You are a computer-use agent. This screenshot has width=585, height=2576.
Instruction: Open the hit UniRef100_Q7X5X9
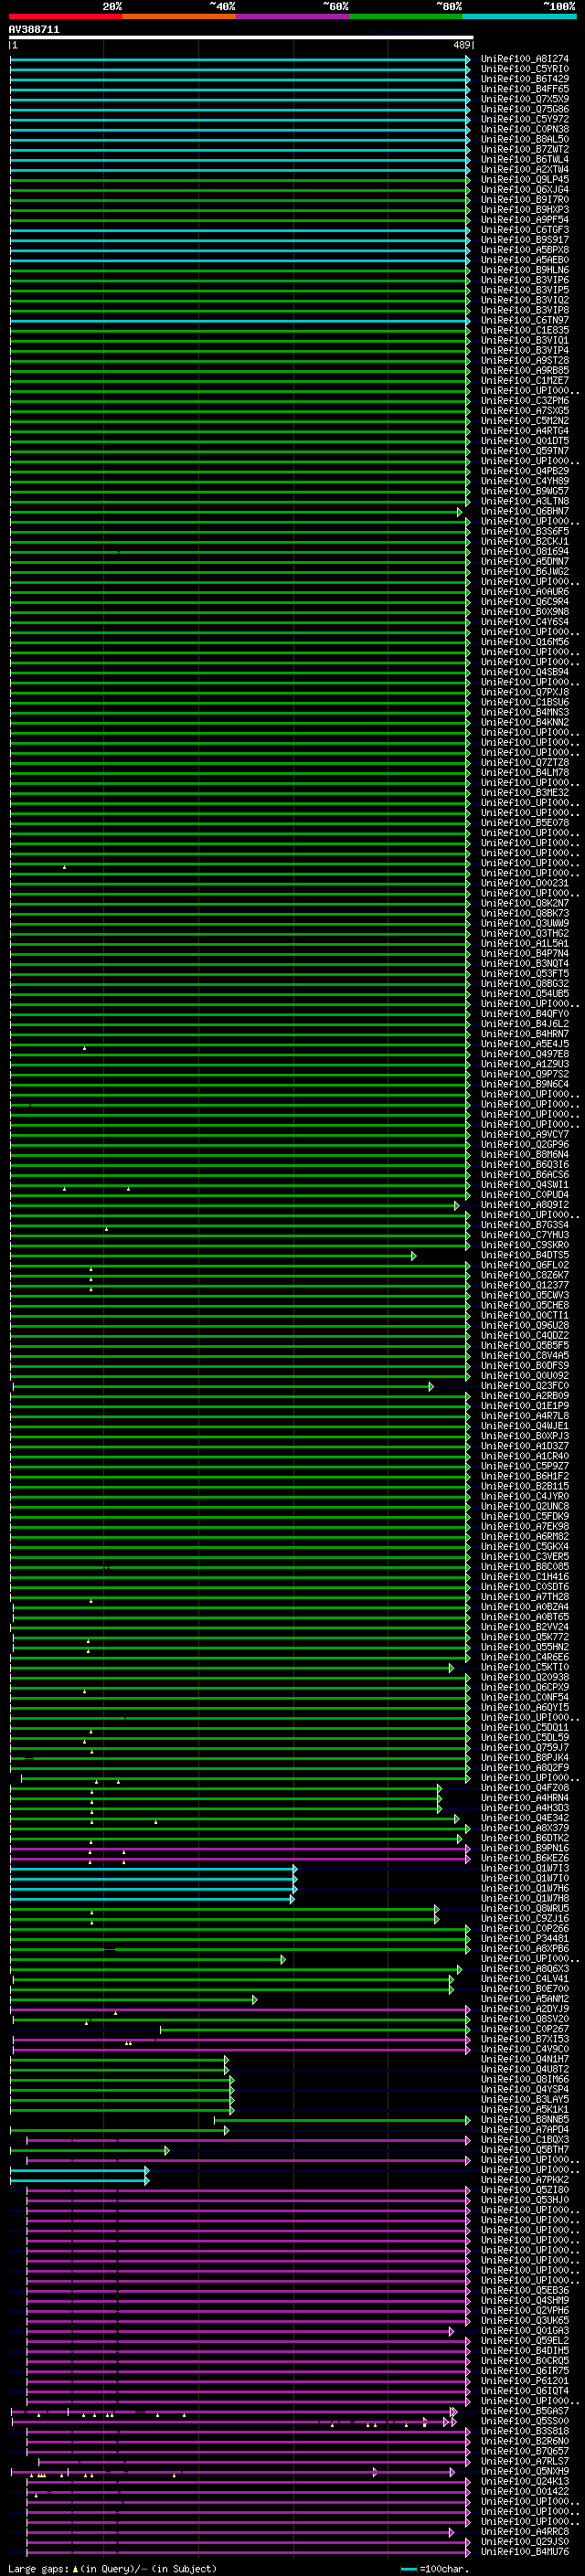point(525,99)
